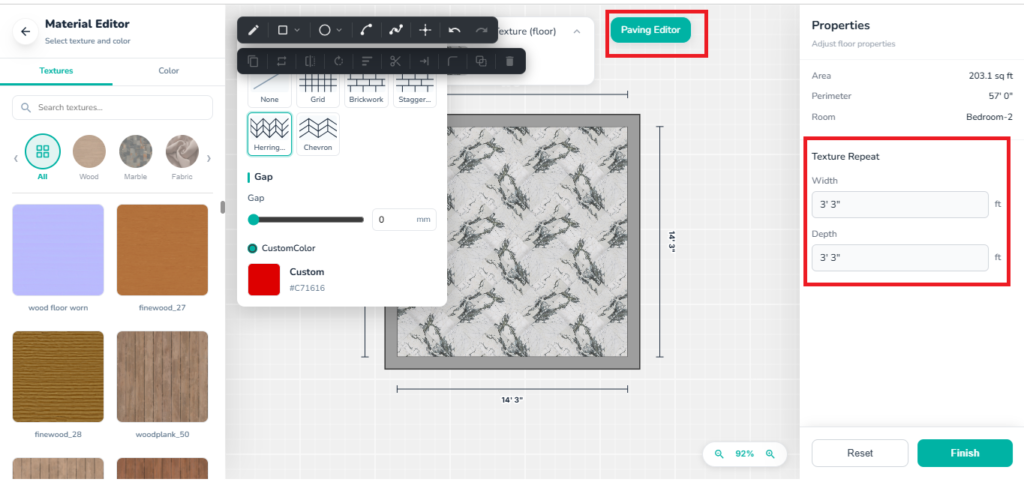This screenshot has width=1024, height=482.
Task: Click the repeat/swap arrows icon
Action: coord(281,61)
